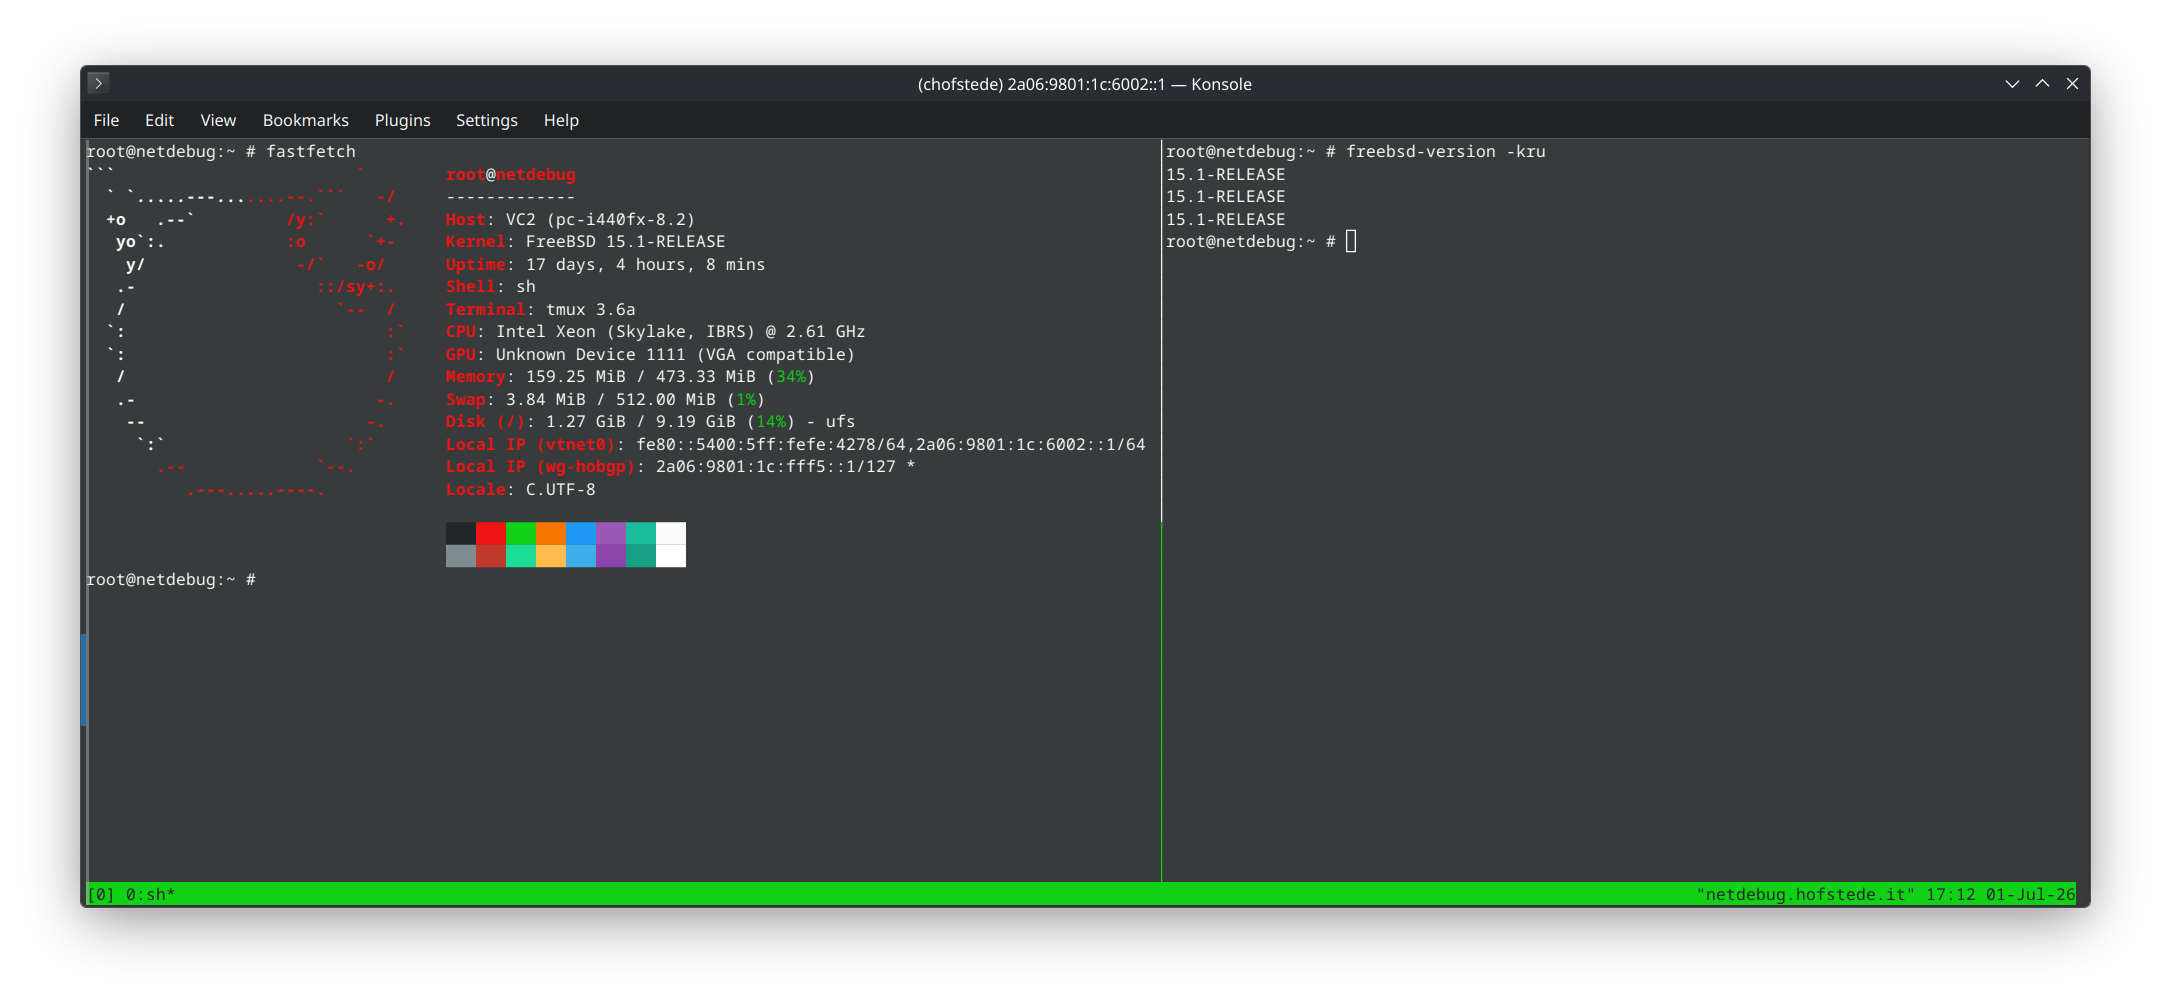Click the third '15.1-RELEASE' output line
This screenshot has height=1004, width=2172.
pyautogui.click(x=1226, y=219)
